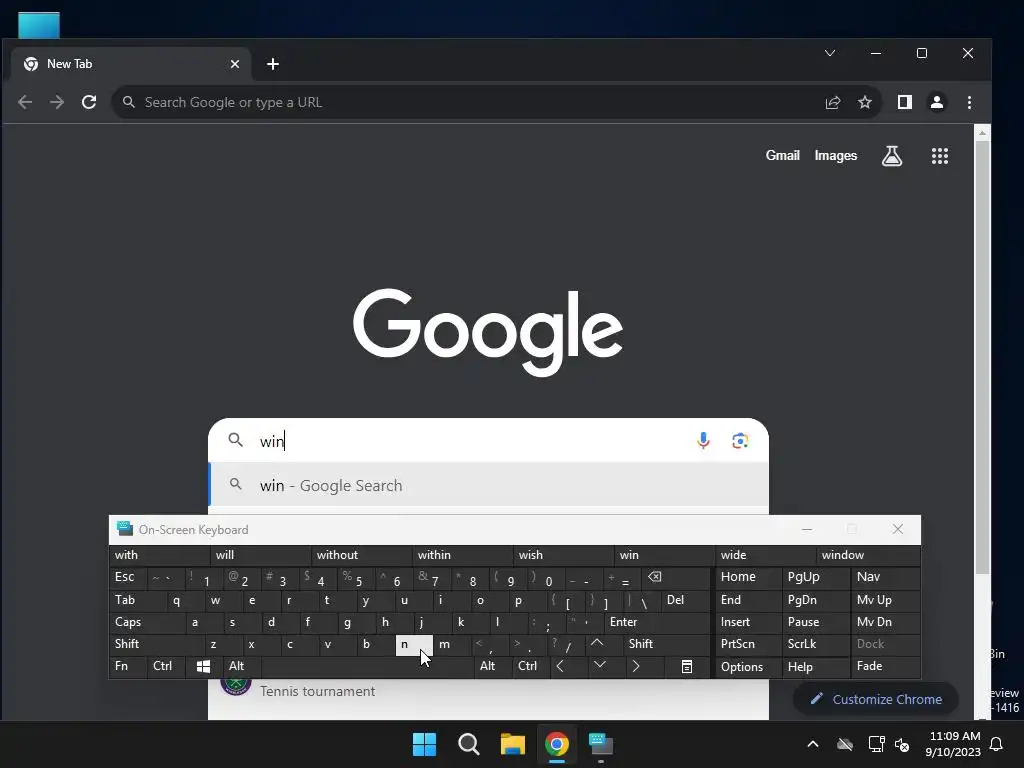This screenshot has width=1024, height=768.
Task: Pick the 'wish' word prediction
Action: (x=564, y=555)
